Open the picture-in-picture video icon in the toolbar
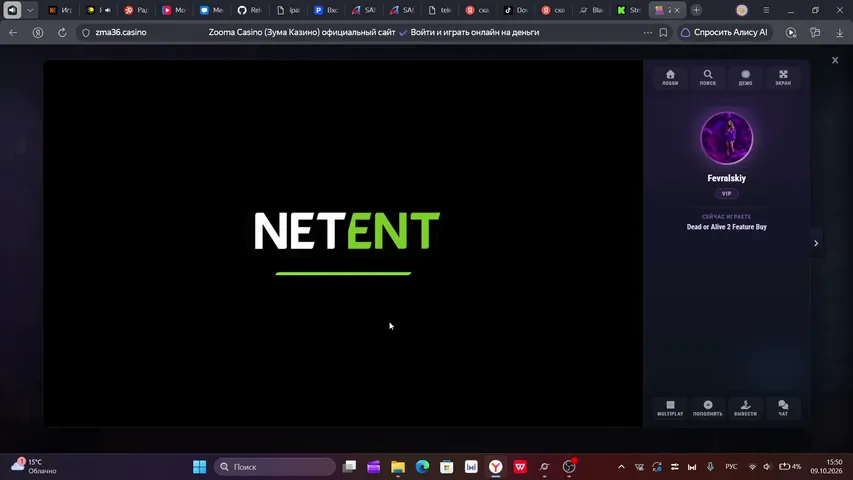The width and height of the screenshot is (853, 480). [791, 33]
